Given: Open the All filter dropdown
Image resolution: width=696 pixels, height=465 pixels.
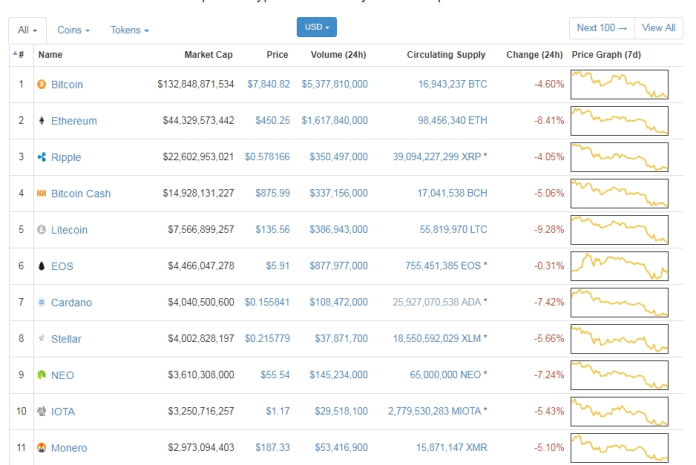Looking at the screenshot, I should 27,30.
